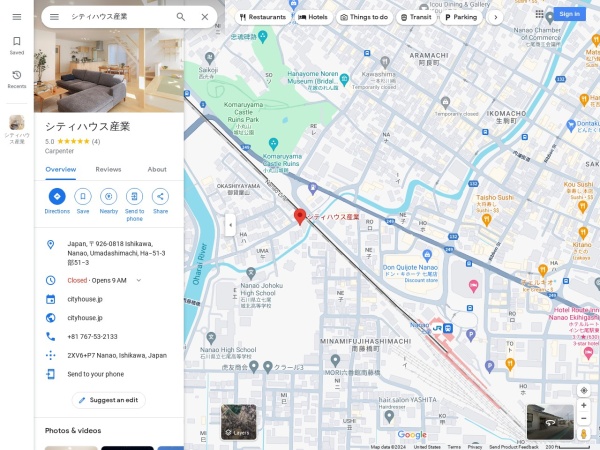The image size is (600, 450).
Task: Click the Saikoji temple marker
Action: click(209, 59)
